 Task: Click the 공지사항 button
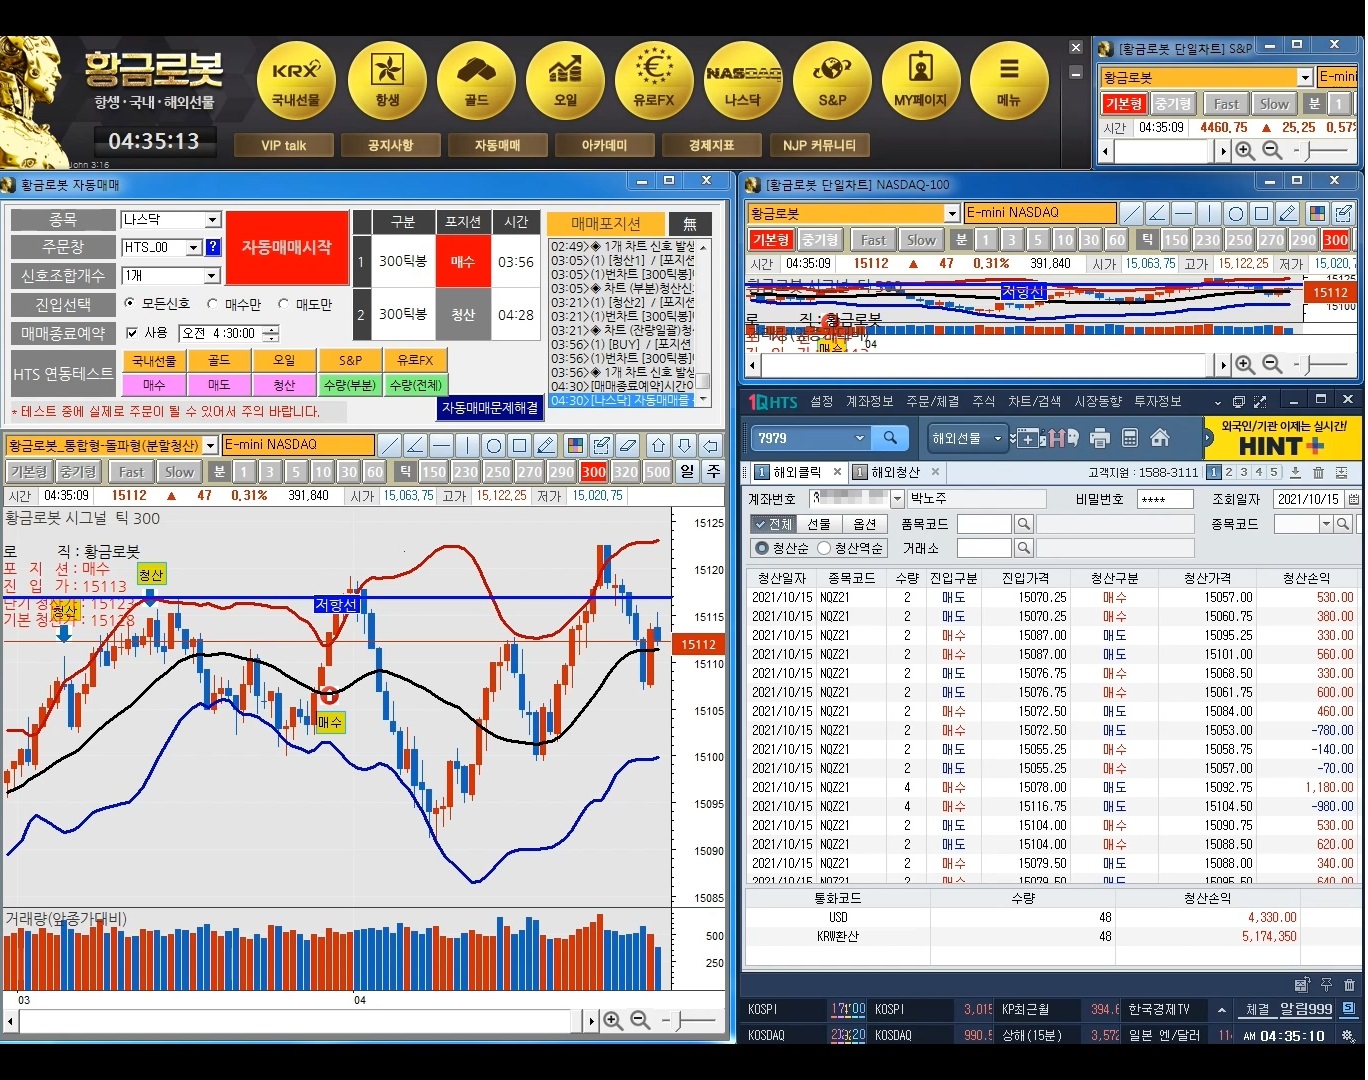coord(390,146)
